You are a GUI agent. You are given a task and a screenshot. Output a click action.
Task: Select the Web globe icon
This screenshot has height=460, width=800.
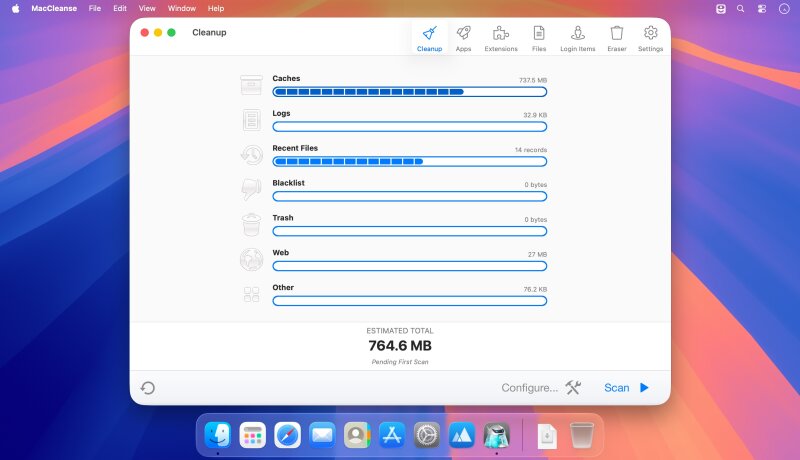point(252,259)
